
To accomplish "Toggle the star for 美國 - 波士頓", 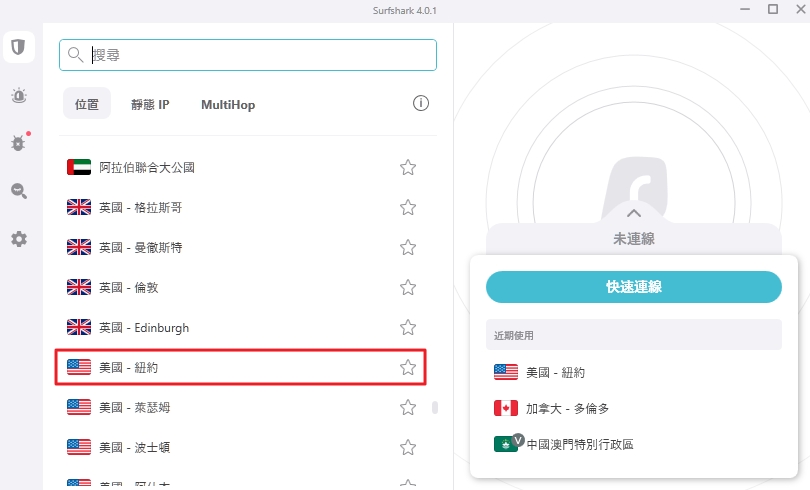I will pyautogui.click(x=408, y=447).
